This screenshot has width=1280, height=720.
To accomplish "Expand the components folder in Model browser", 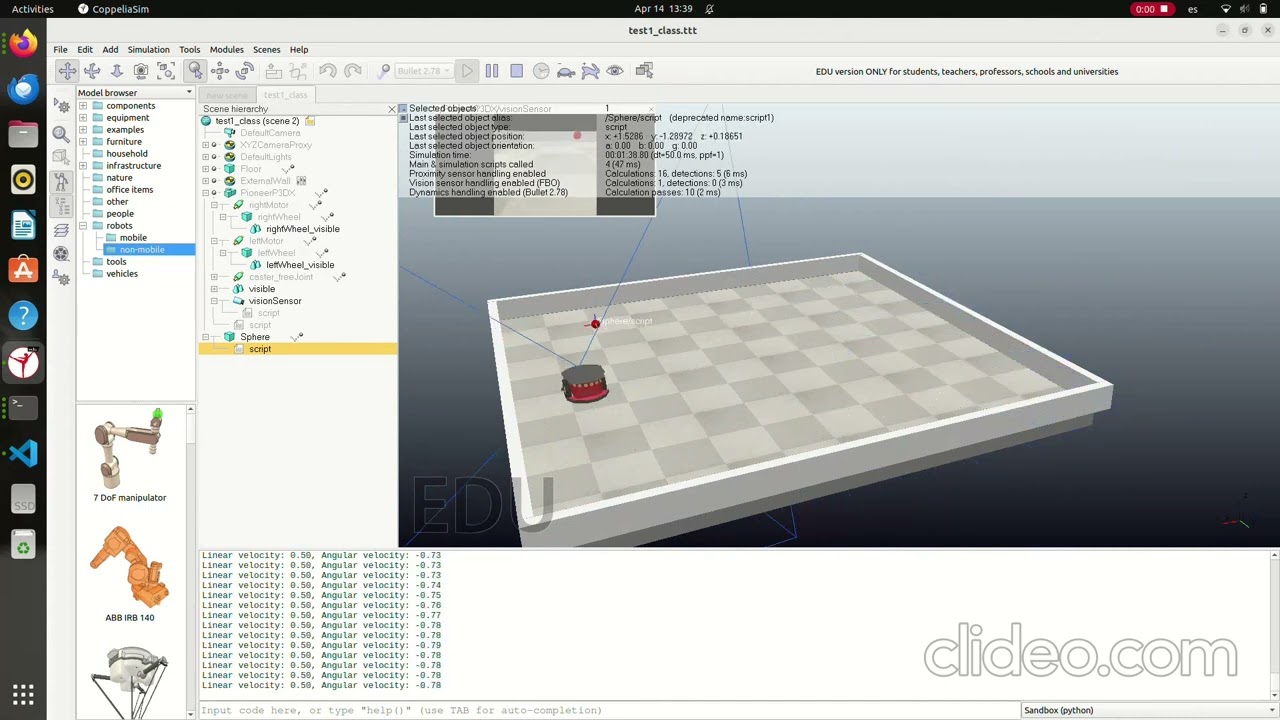I will pyautogui.click(x=83, y=106).
